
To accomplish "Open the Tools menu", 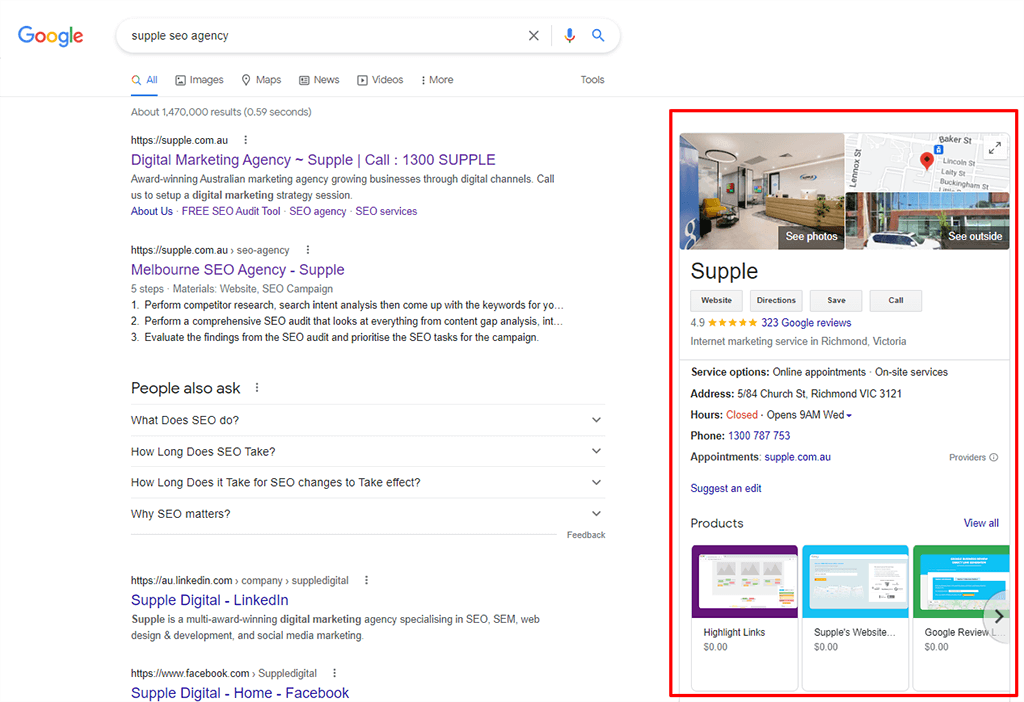I will coord(592,80).
